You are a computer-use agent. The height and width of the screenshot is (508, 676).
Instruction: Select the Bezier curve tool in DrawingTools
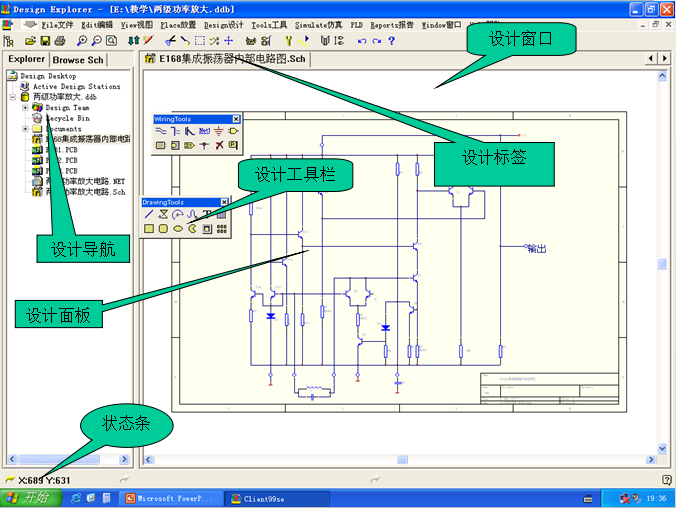tap(192, 214)
